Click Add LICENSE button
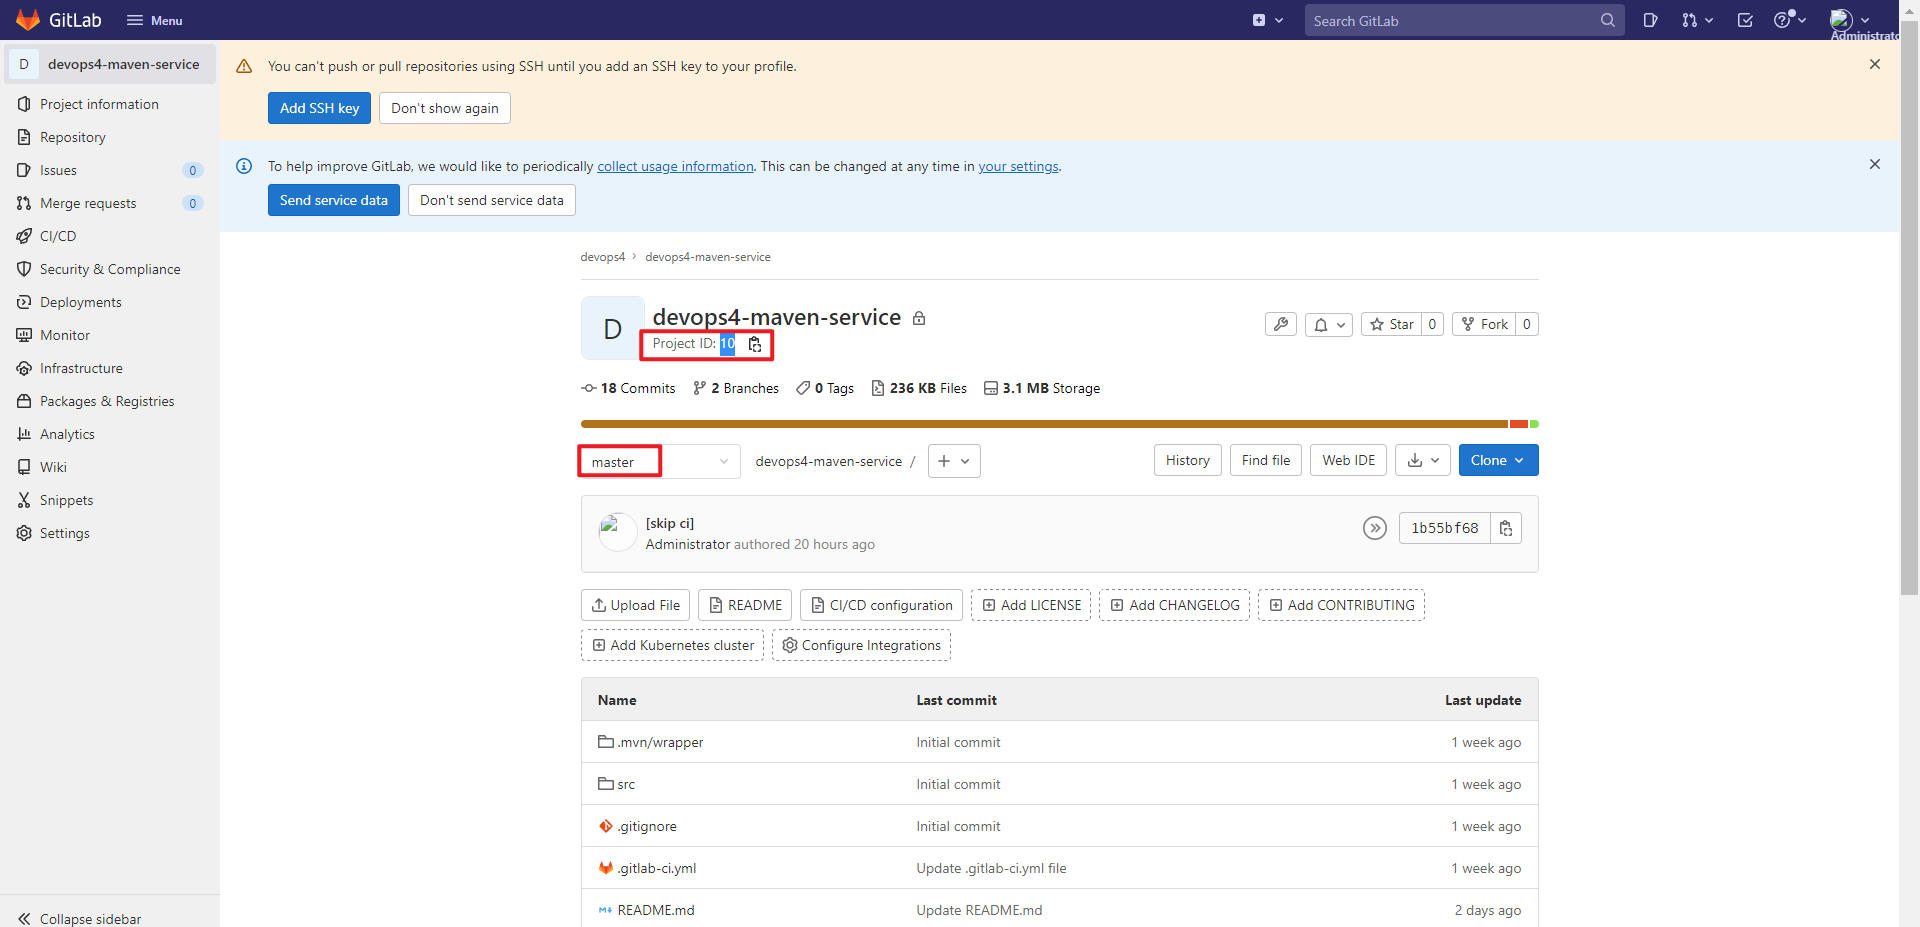Image resolution: width=1920 pixels, height=927 pixels. (1031, 605)
